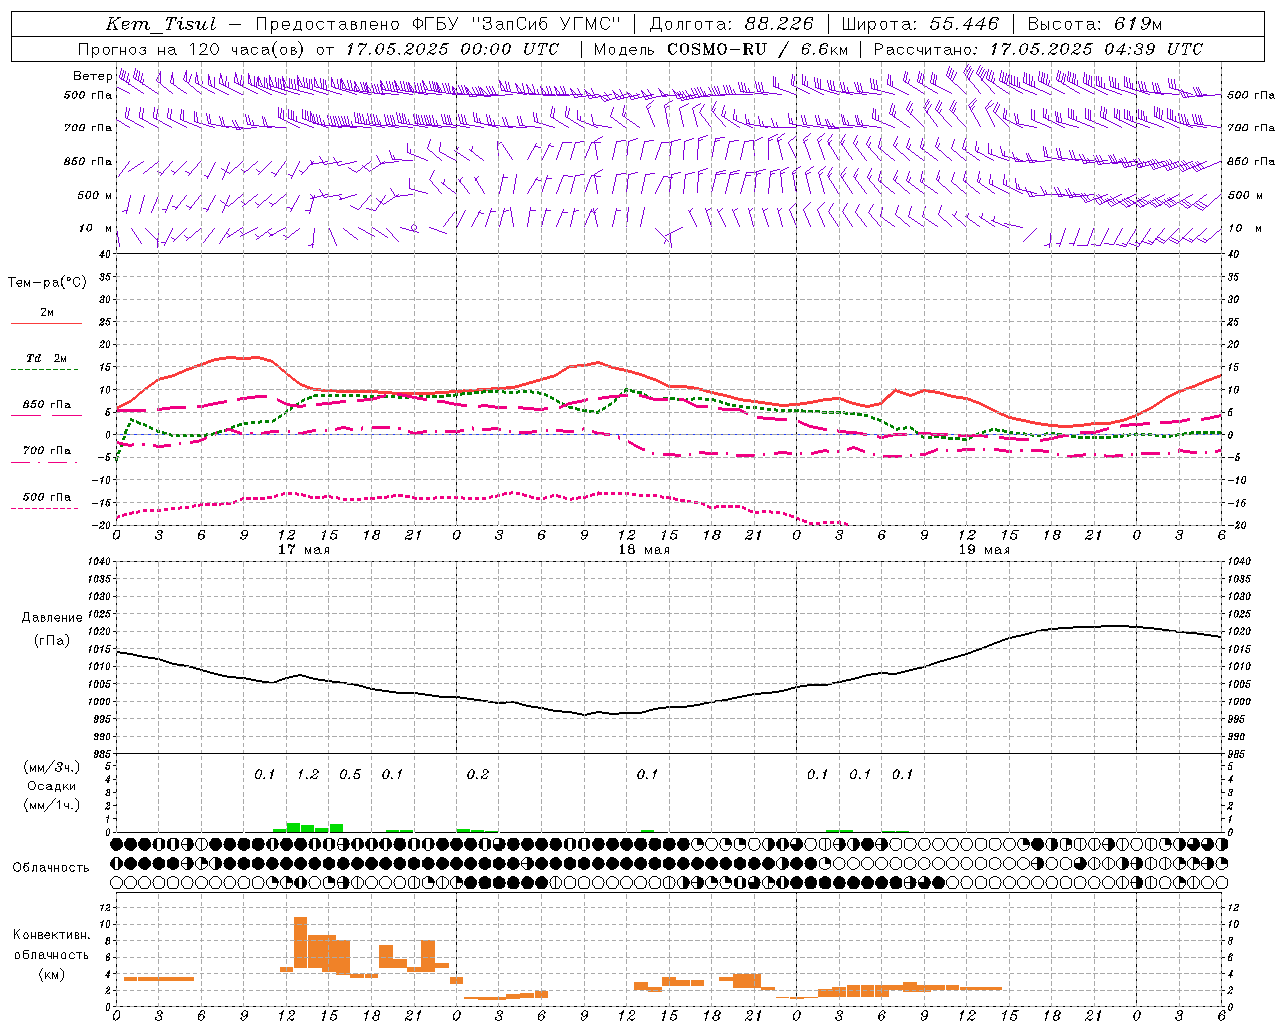Click the Облачность cloud cover label

(x=51, y=868)
